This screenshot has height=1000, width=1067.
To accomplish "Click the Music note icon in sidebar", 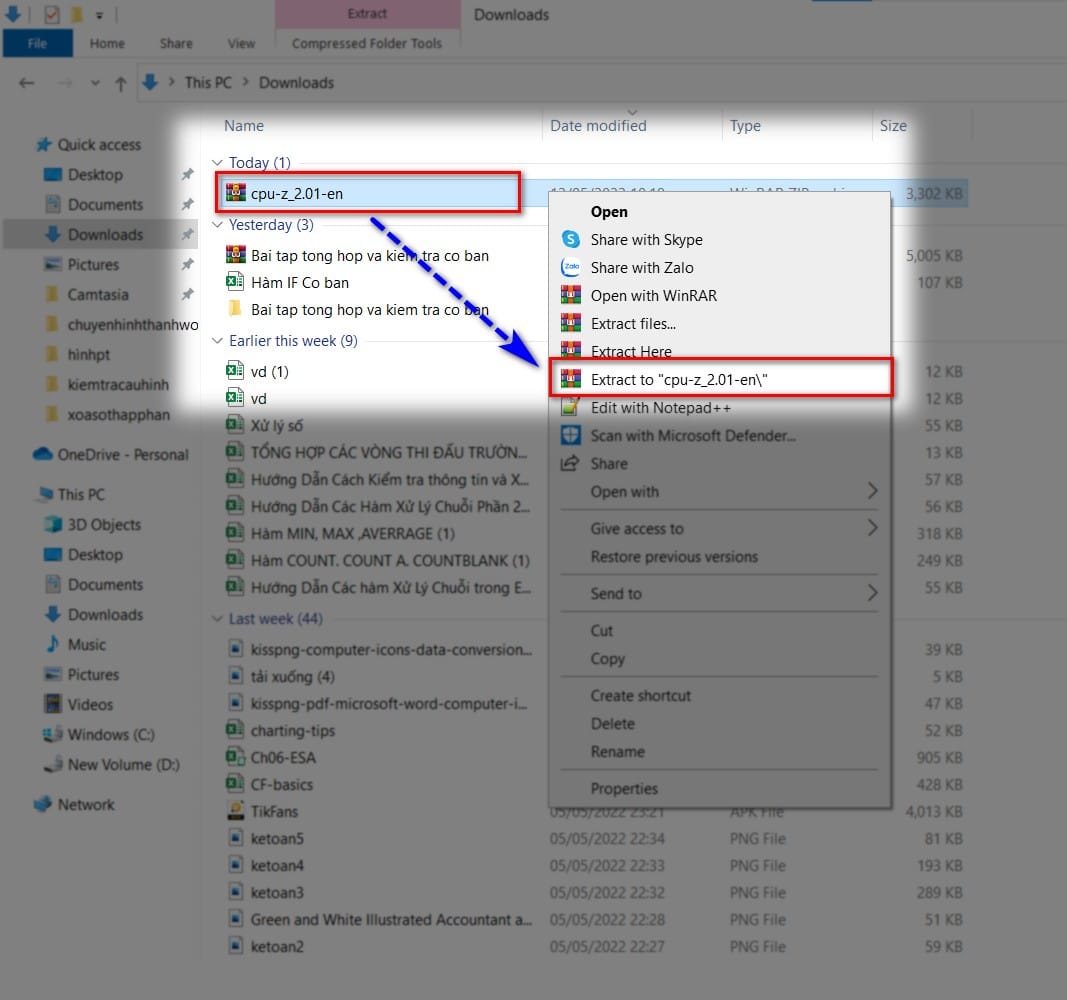I will click(52, 644).
